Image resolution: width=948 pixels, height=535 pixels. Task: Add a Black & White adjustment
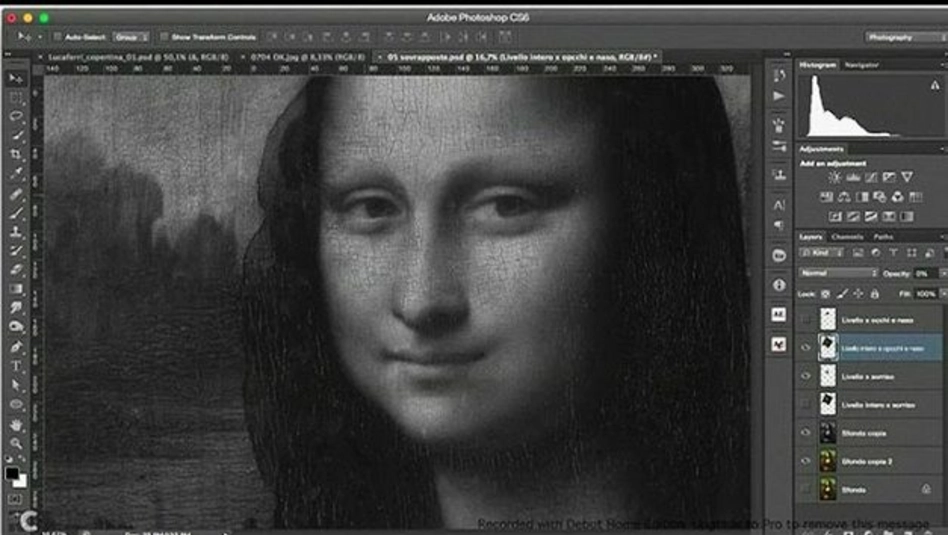[862, 196]
